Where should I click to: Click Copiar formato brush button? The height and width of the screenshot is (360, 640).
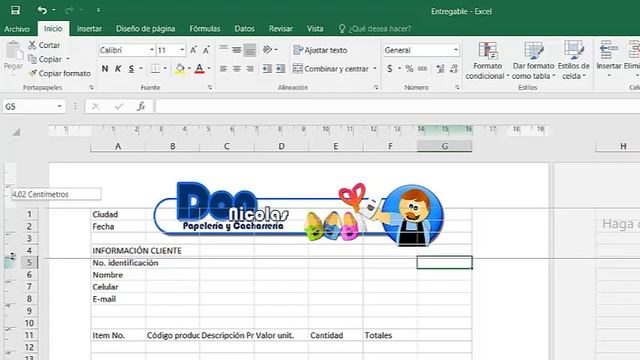coord(60,73)
